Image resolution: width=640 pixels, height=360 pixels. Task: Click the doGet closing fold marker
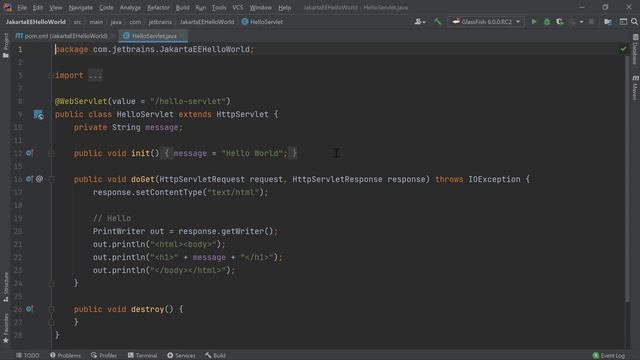click(51, 283)
